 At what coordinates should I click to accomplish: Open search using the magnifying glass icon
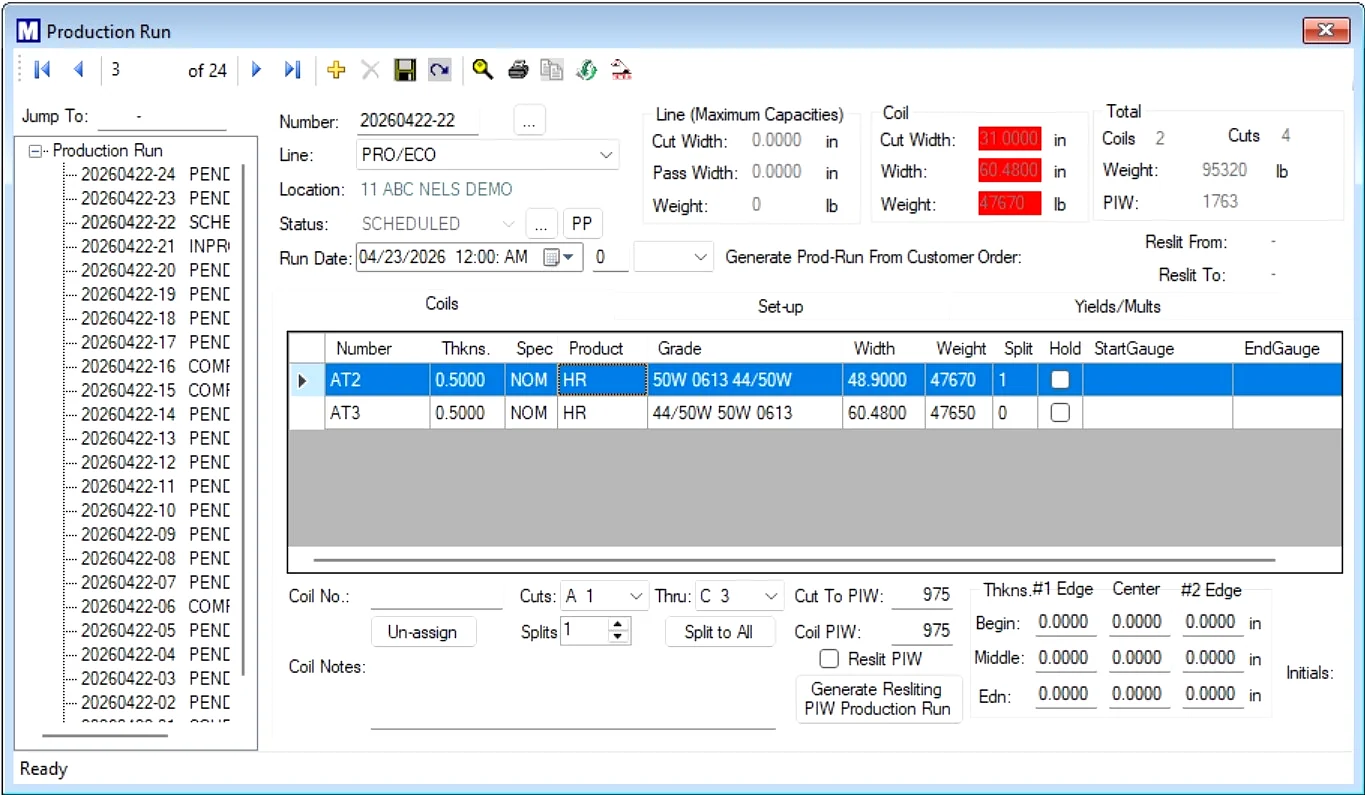point(483,69)
